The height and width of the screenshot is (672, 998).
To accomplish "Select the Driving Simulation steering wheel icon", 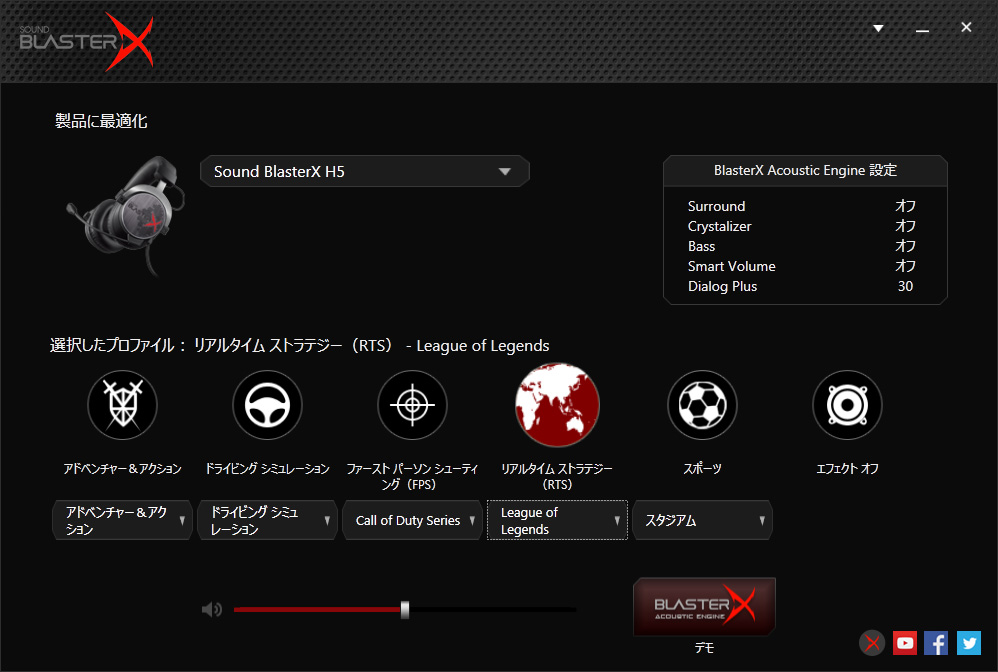I will (267, 405).
